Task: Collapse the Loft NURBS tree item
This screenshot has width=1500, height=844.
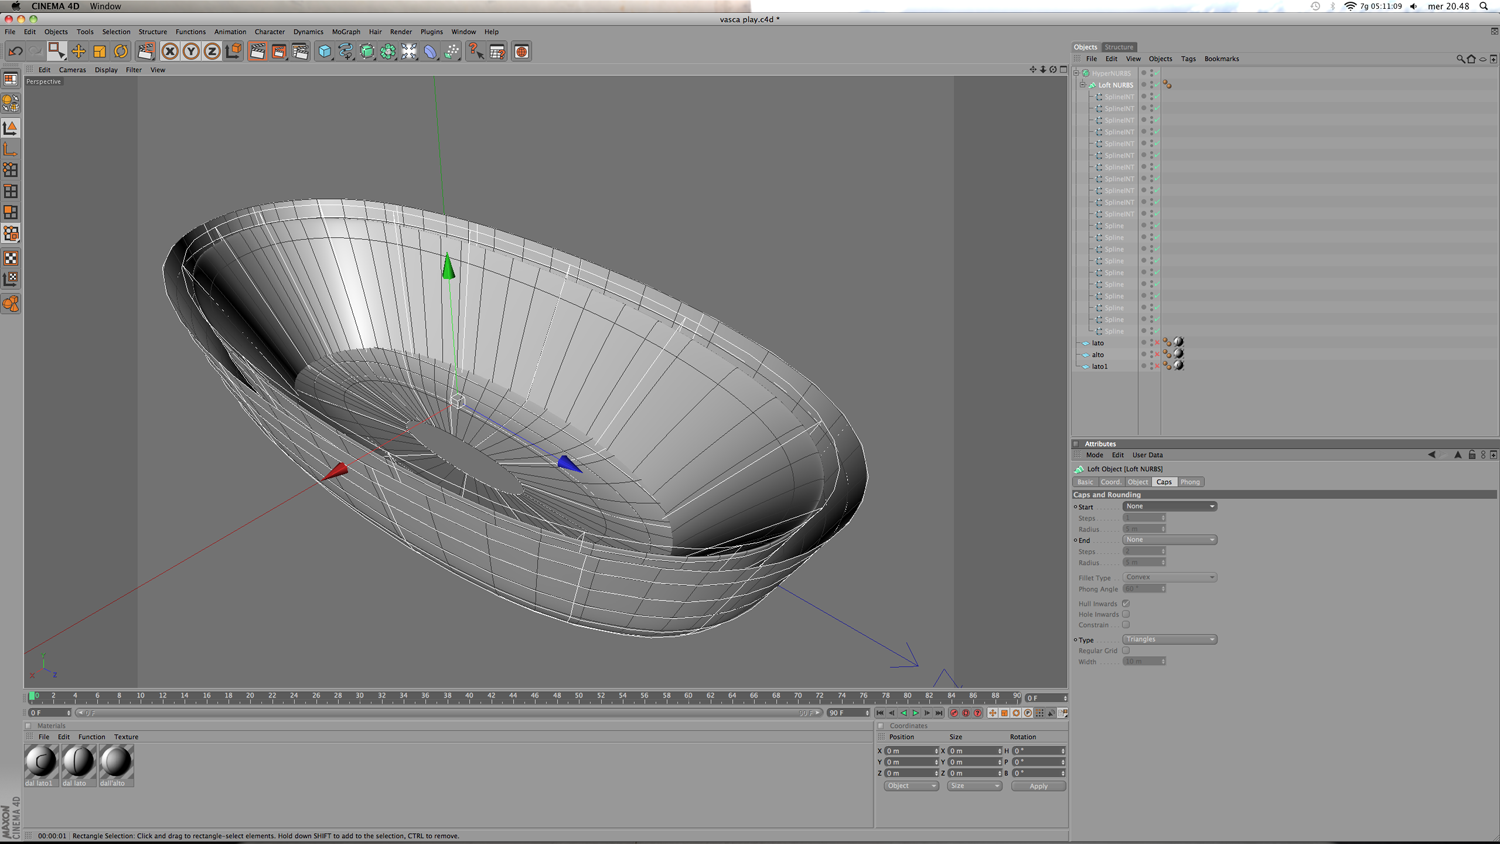Action: click(1082, 85)
